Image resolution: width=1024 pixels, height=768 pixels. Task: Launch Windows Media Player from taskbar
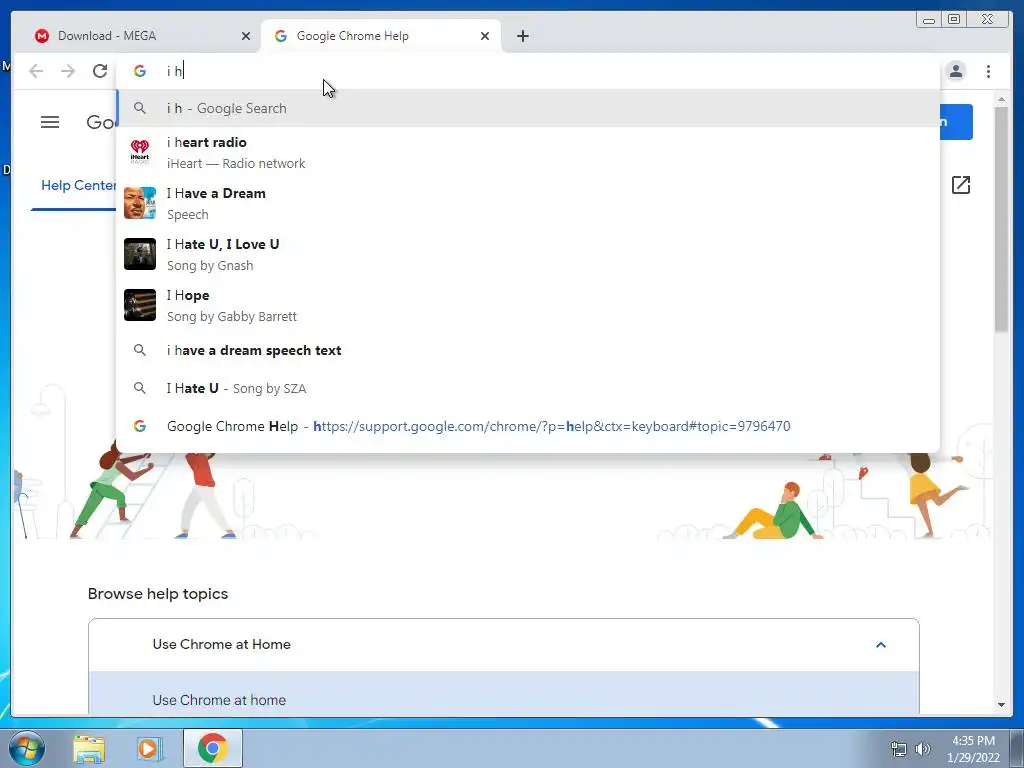click(149, 748)
